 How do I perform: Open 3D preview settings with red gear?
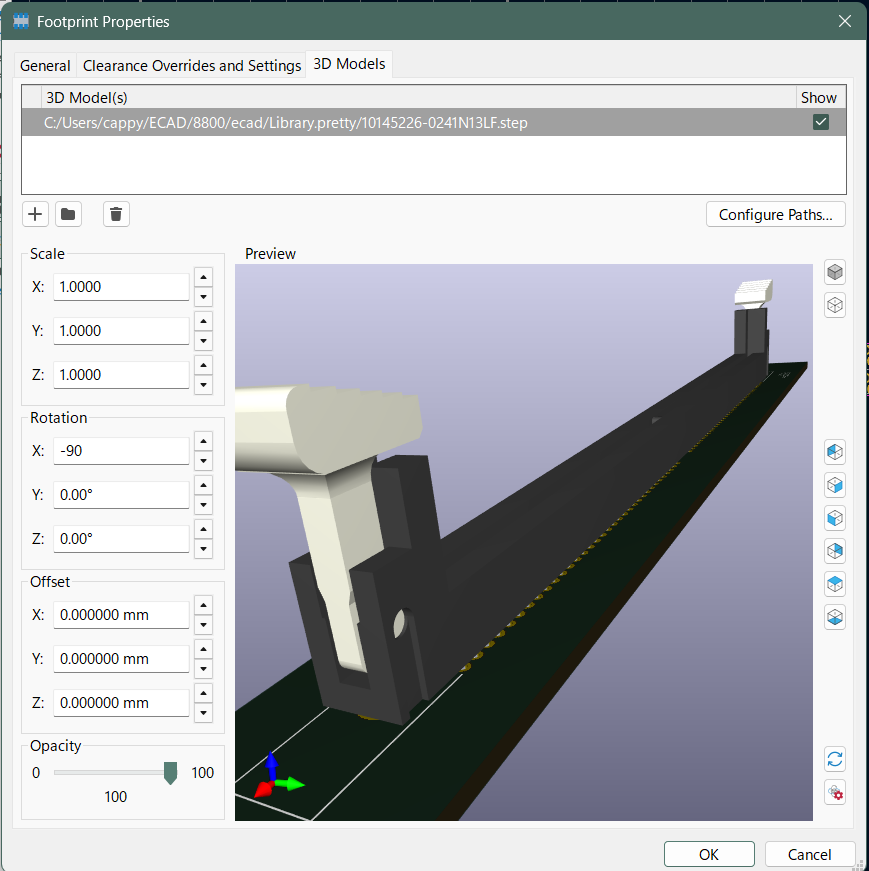(835, 792)
